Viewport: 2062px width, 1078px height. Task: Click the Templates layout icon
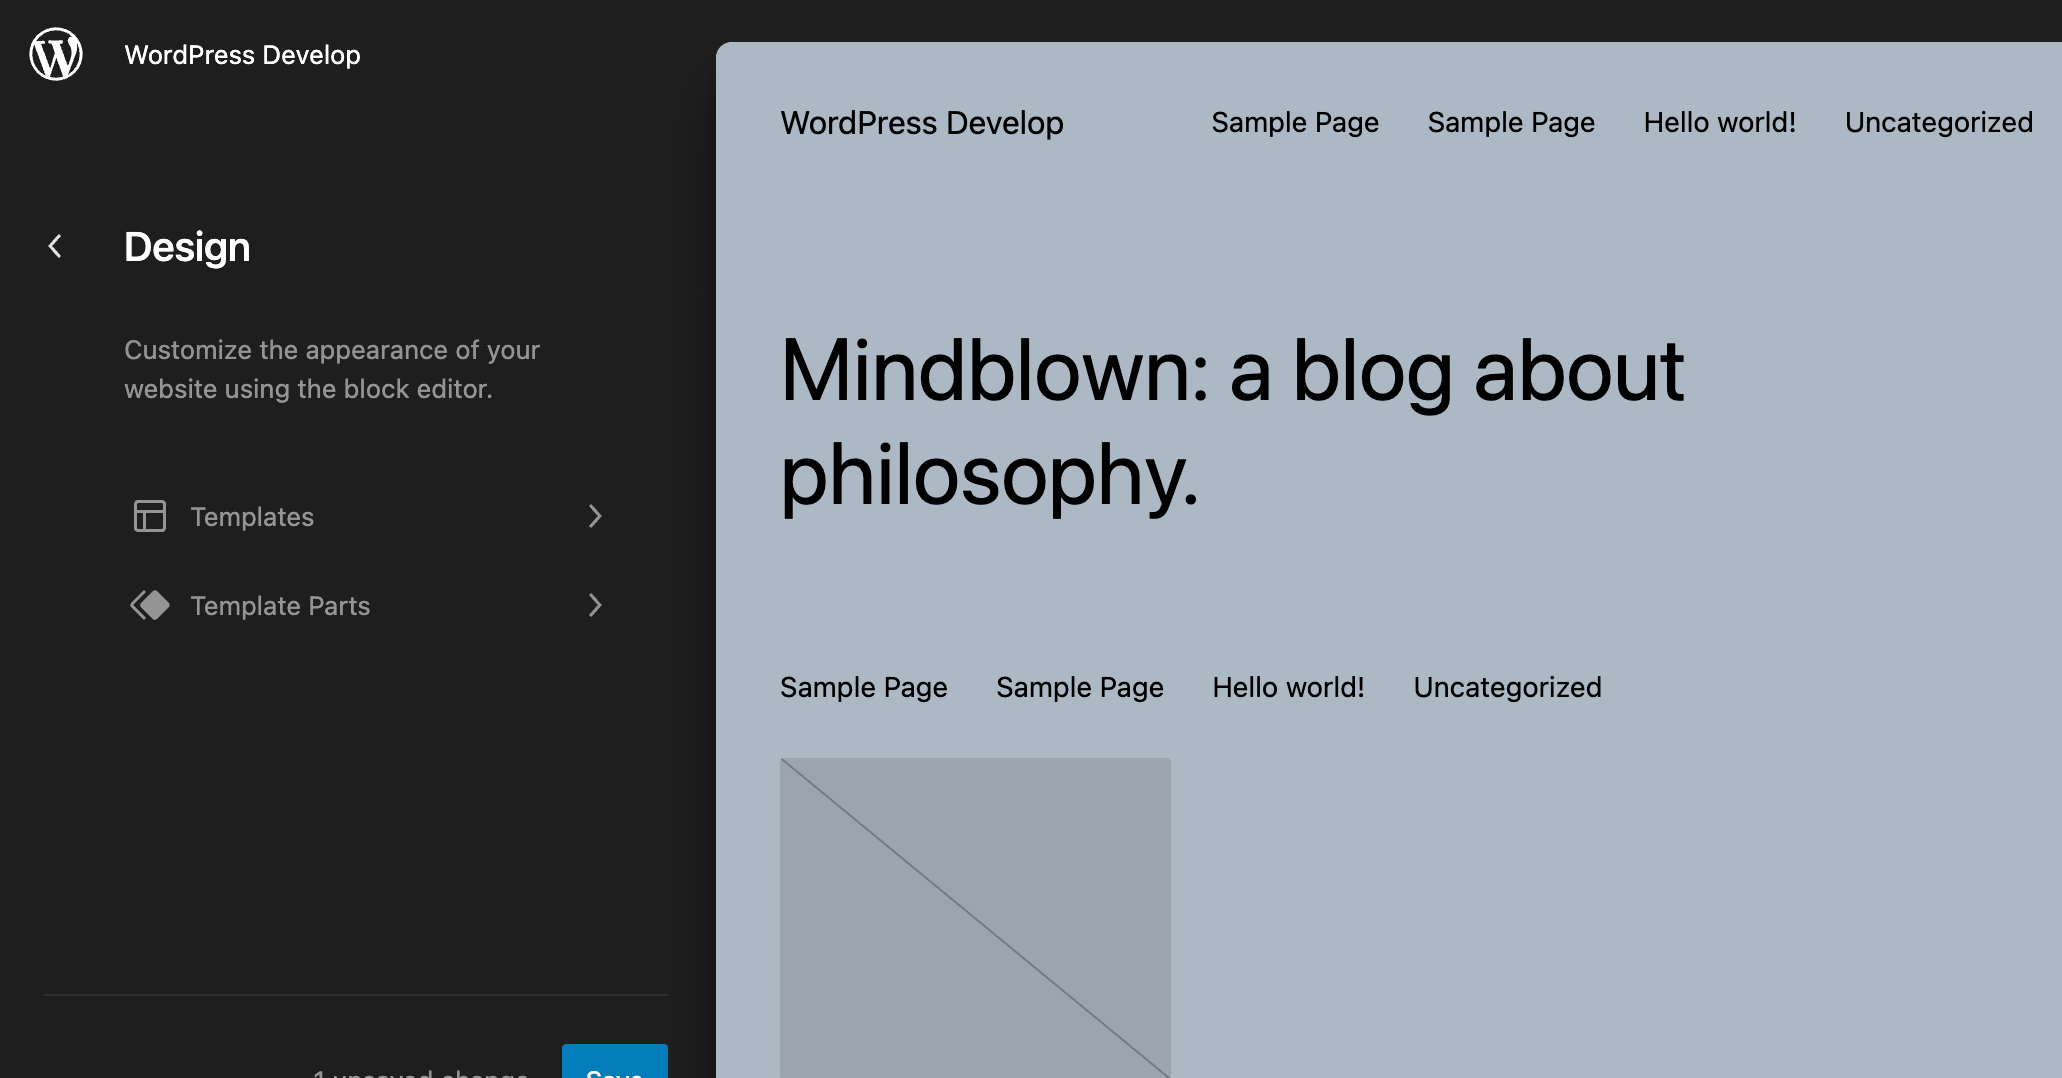pyautogui.click(x=150, y=516)
